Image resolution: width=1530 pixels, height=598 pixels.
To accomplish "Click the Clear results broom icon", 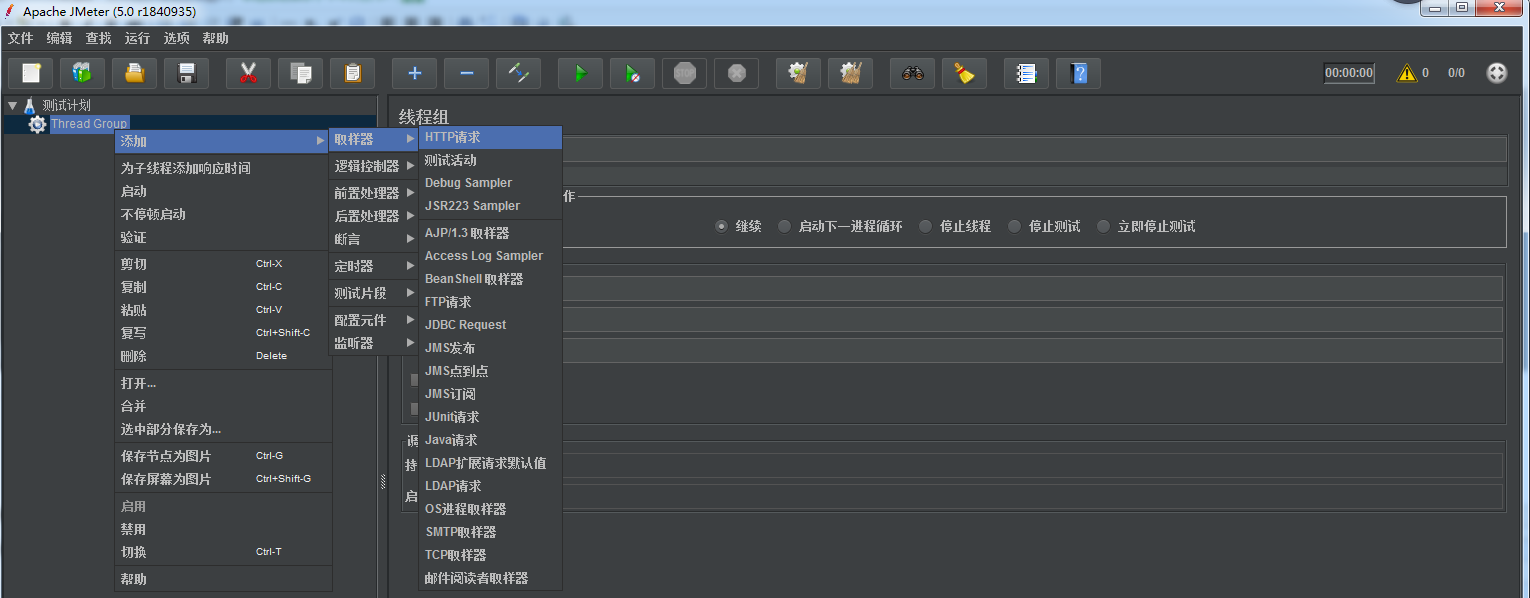I will click(798, 73).
